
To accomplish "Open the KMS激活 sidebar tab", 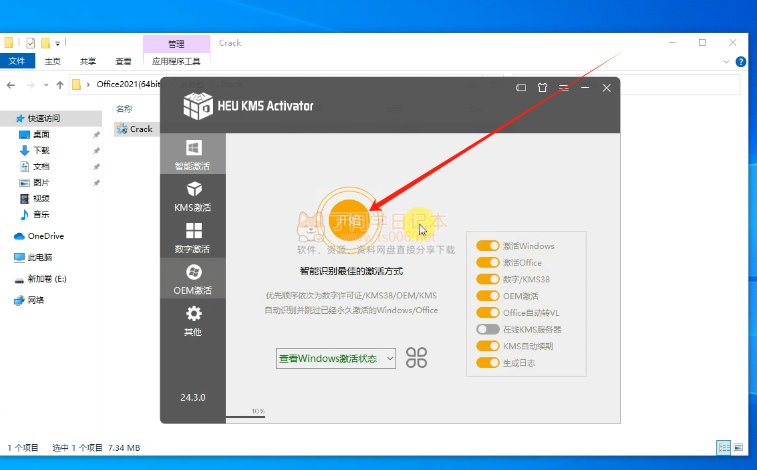I will coord(193,195).
